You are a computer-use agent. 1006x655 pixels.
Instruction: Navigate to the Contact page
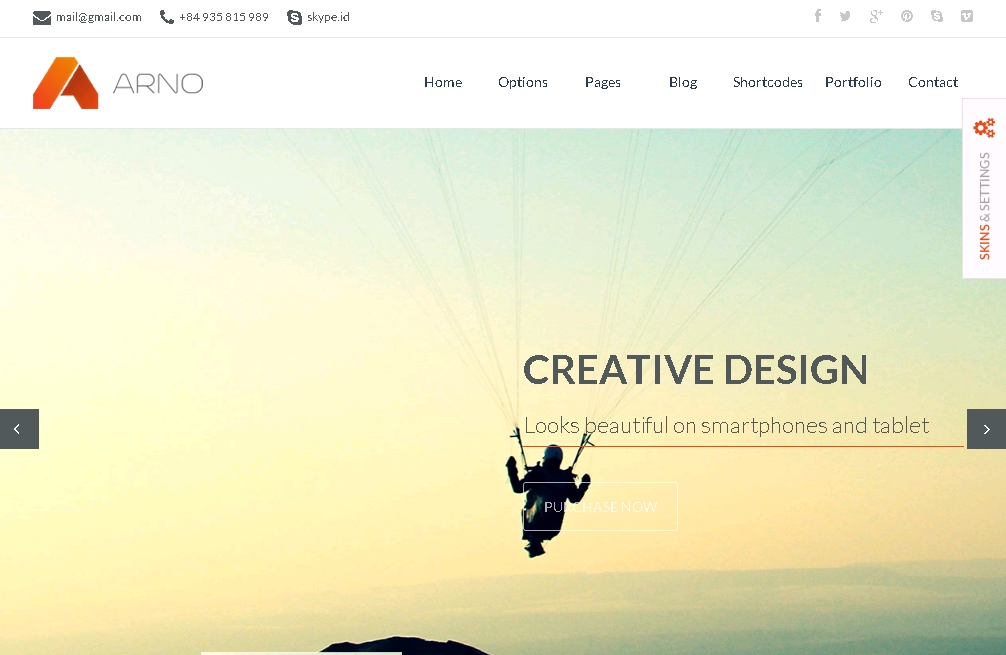click(932, 82)
